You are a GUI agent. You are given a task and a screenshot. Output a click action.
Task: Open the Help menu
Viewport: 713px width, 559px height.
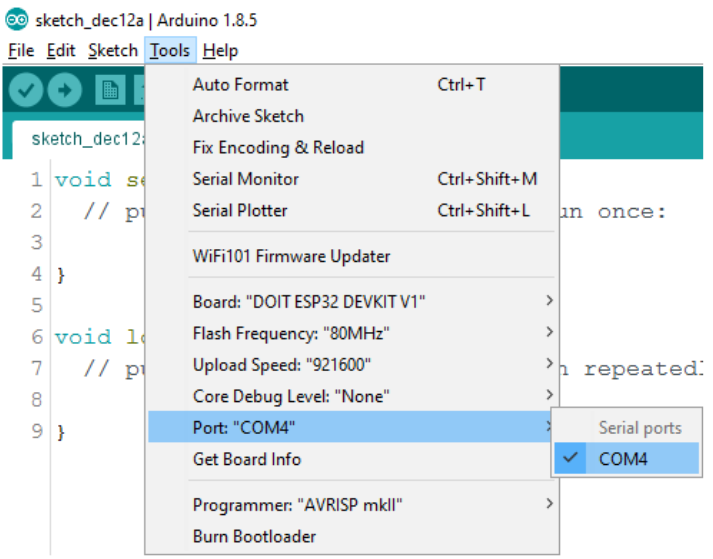click(x=220, y=50)
